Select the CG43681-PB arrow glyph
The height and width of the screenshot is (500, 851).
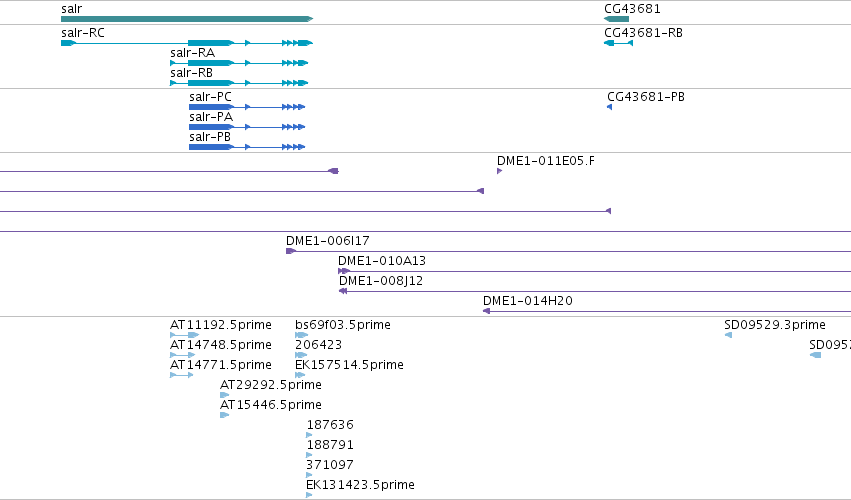[x=609, y=107]
